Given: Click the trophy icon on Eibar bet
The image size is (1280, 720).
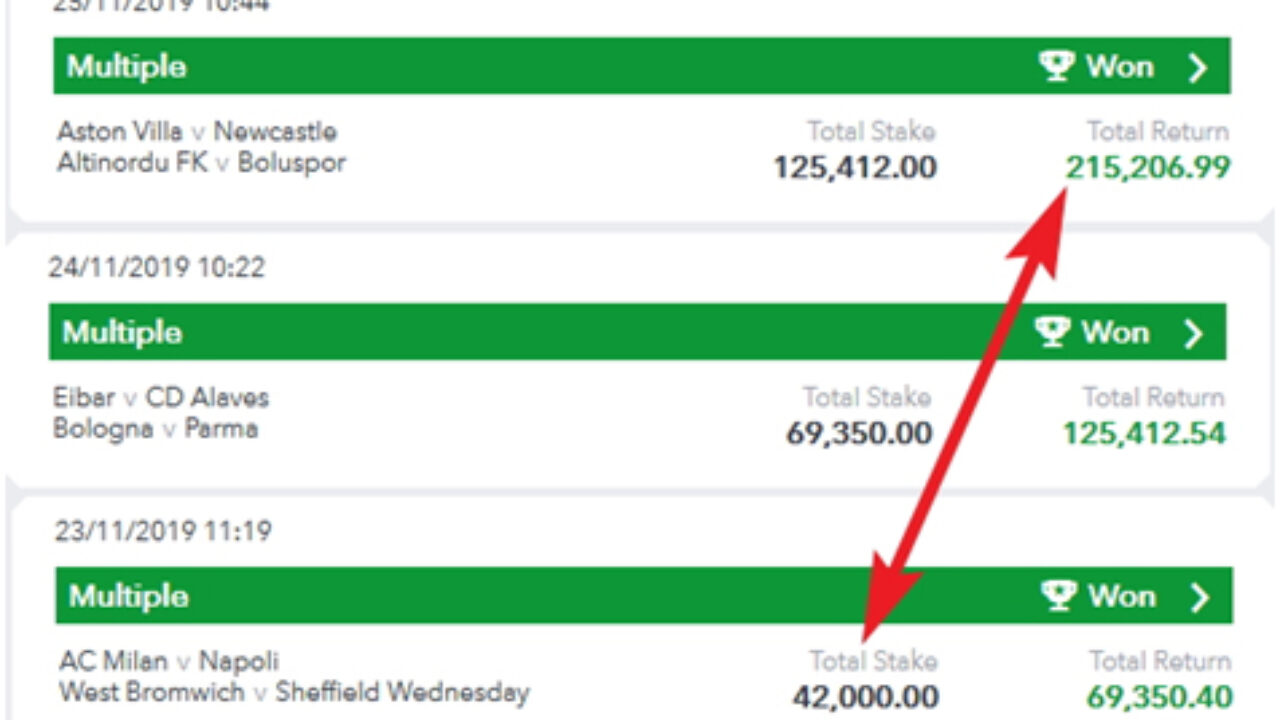Looking at the screenshot, I should (x=1052, y=332).
